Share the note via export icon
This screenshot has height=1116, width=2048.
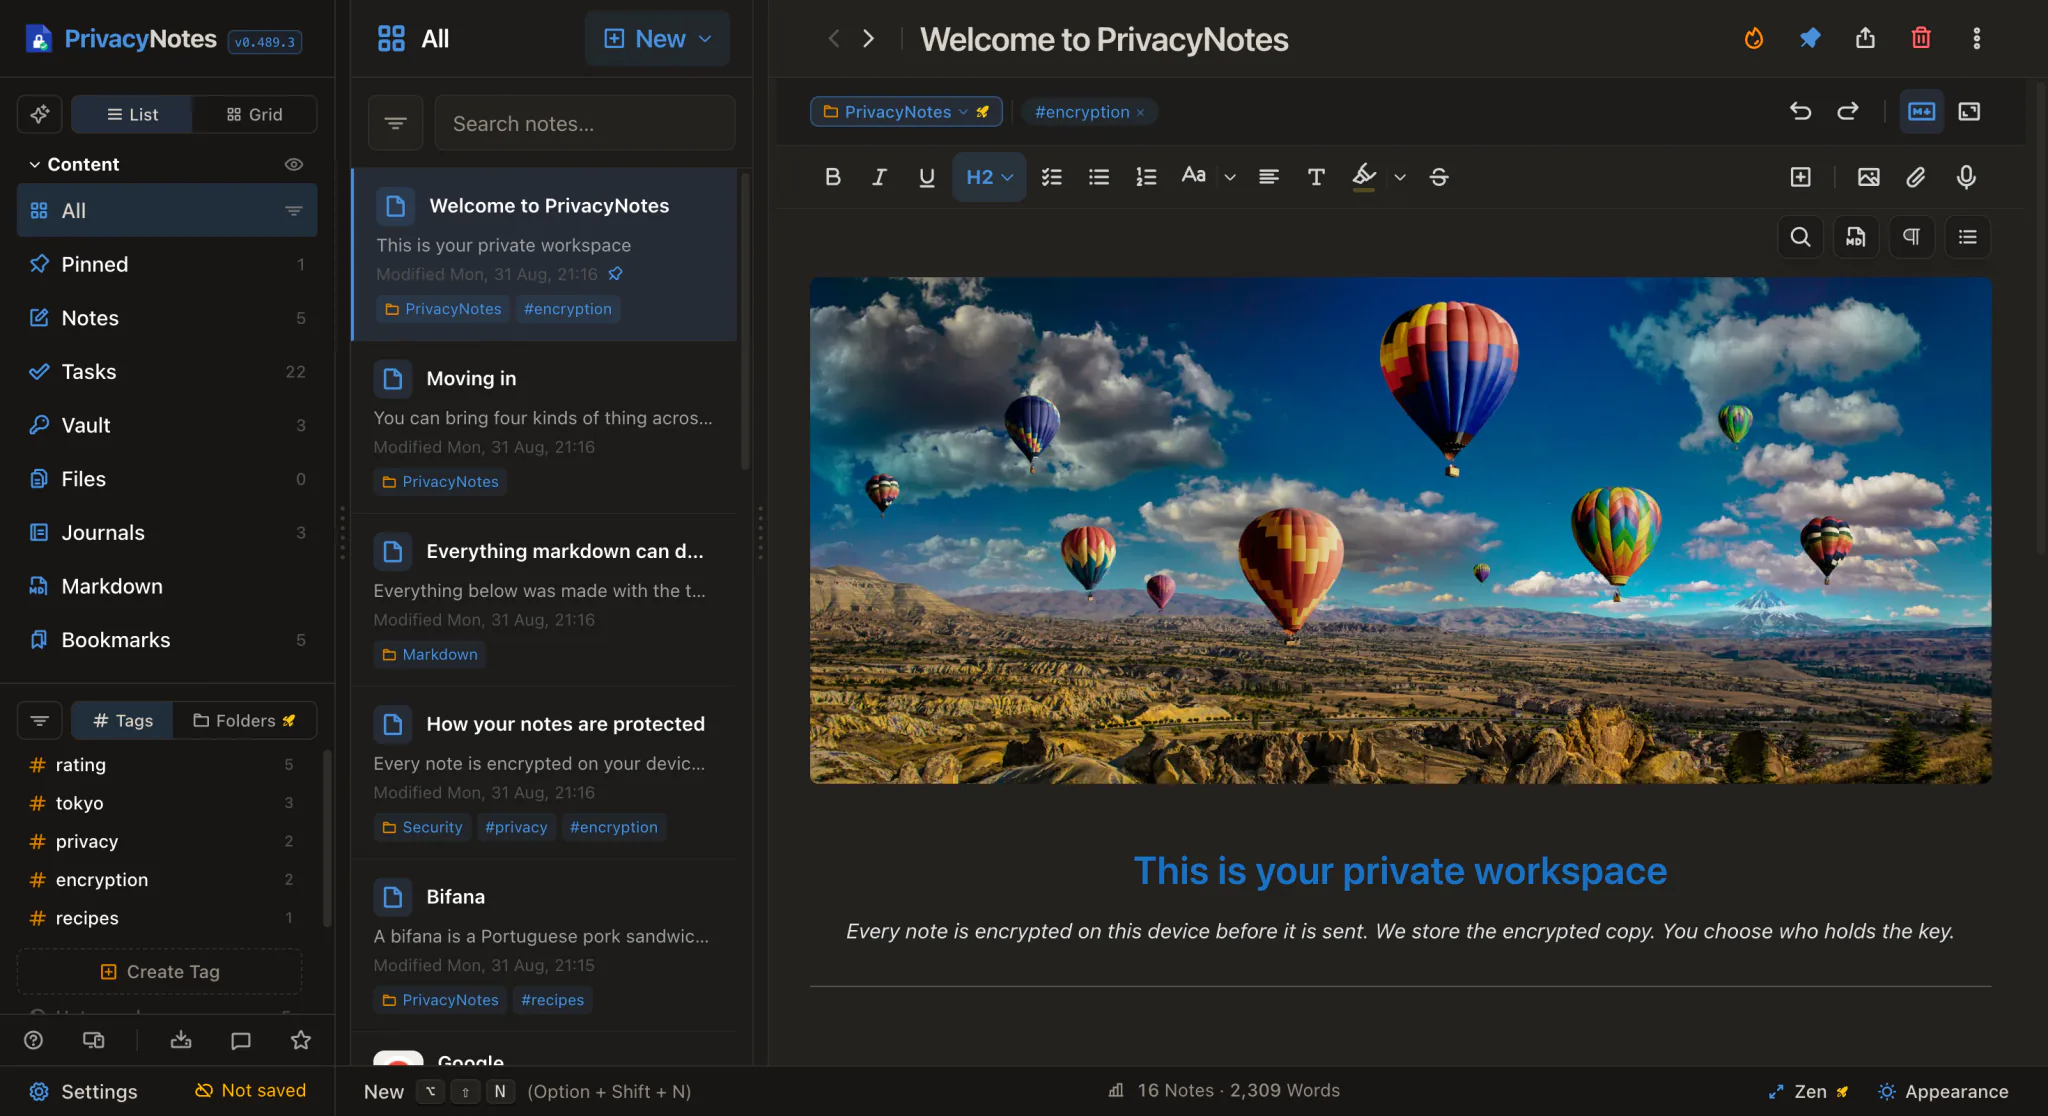1865,38
